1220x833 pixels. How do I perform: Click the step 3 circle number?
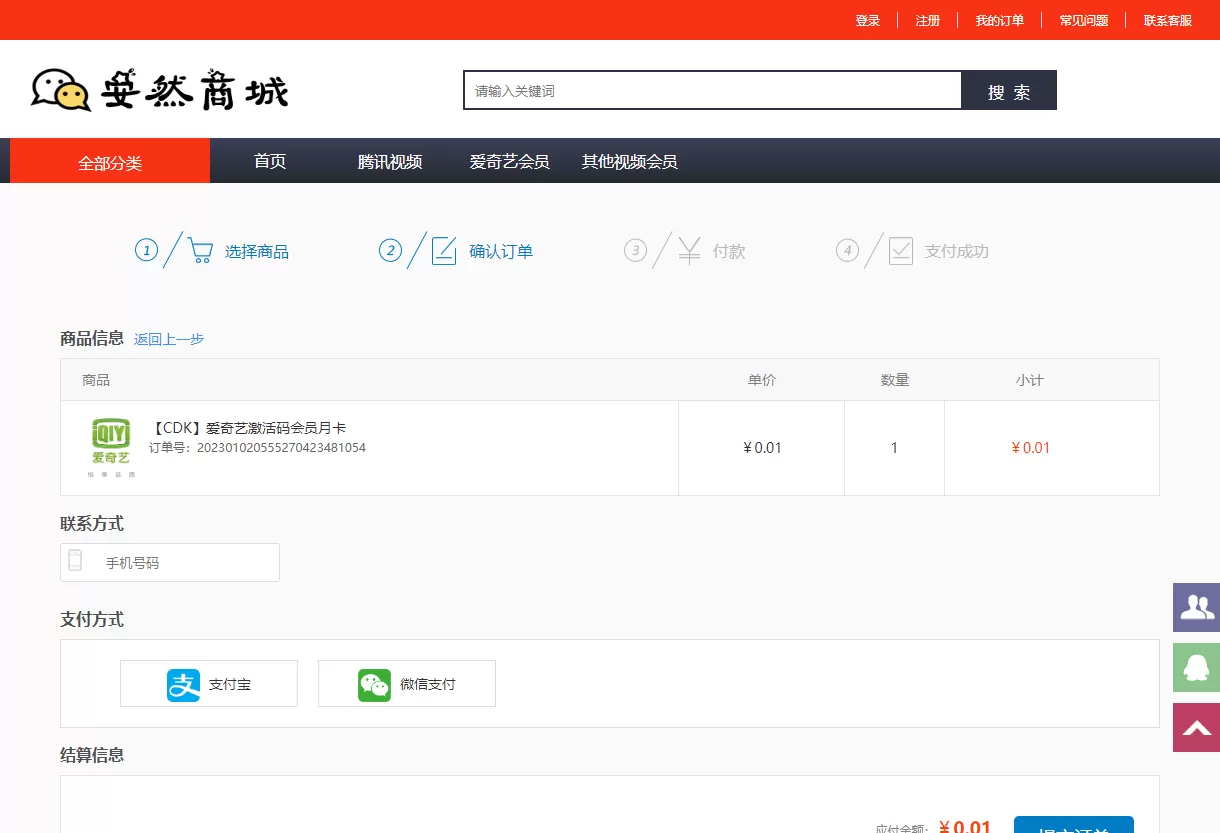(635, 250)
